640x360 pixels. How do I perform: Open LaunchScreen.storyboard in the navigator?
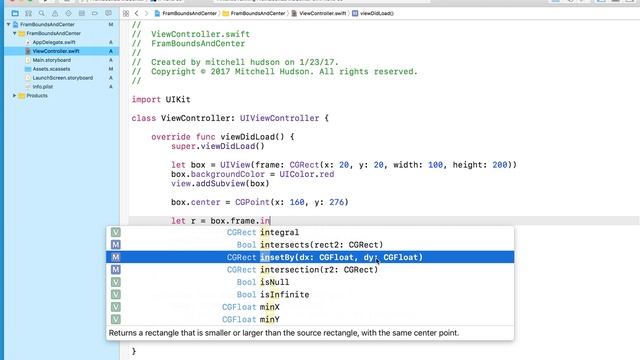(x=62, y=78)
